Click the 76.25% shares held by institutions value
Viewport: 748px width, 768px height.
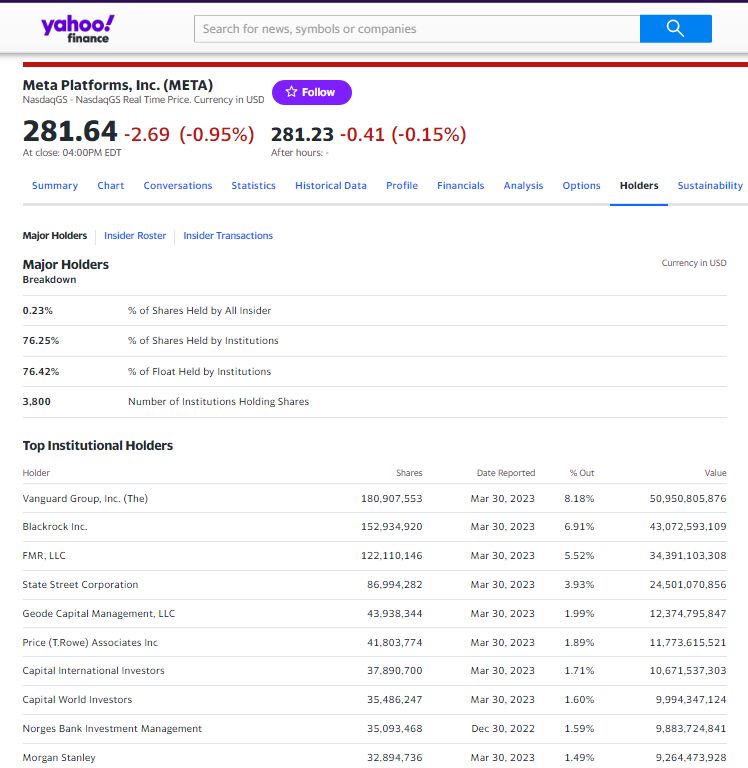(x=41, y=340)
